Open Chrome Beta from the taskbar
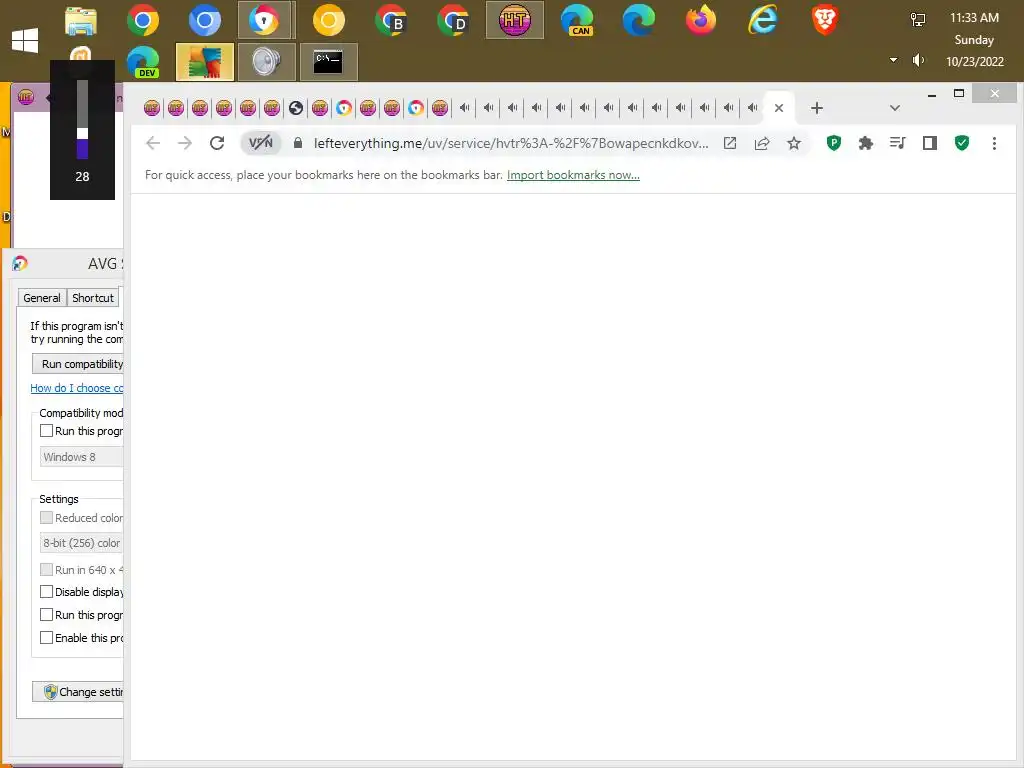Image resolution: width=1024 pixels, height=768 pixels. (391, 21)
